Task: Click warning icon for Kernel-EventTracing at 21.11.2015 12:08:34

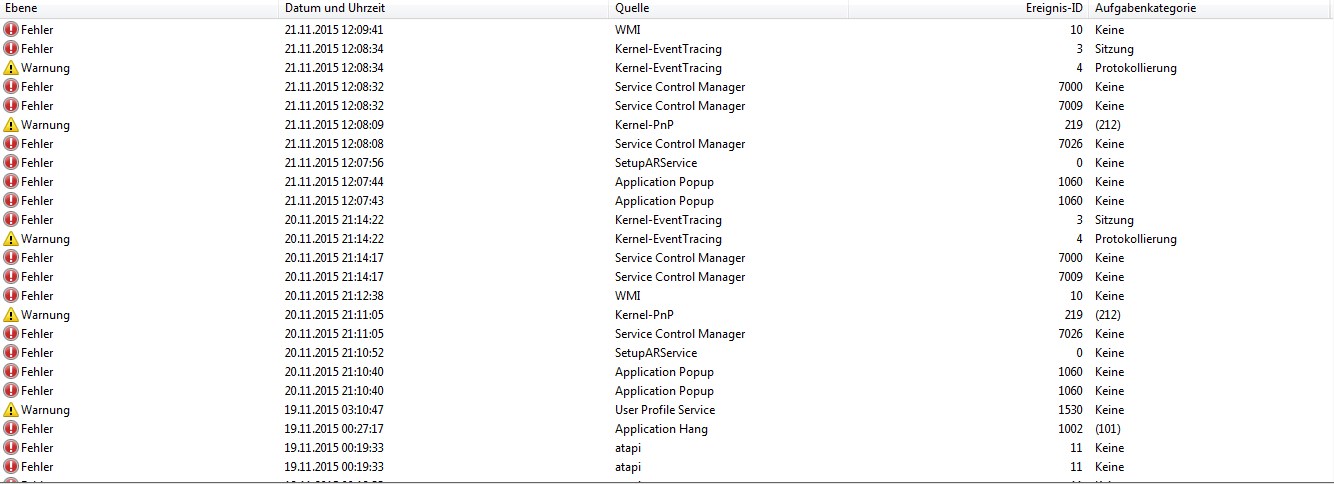Action: click(11, 68)
